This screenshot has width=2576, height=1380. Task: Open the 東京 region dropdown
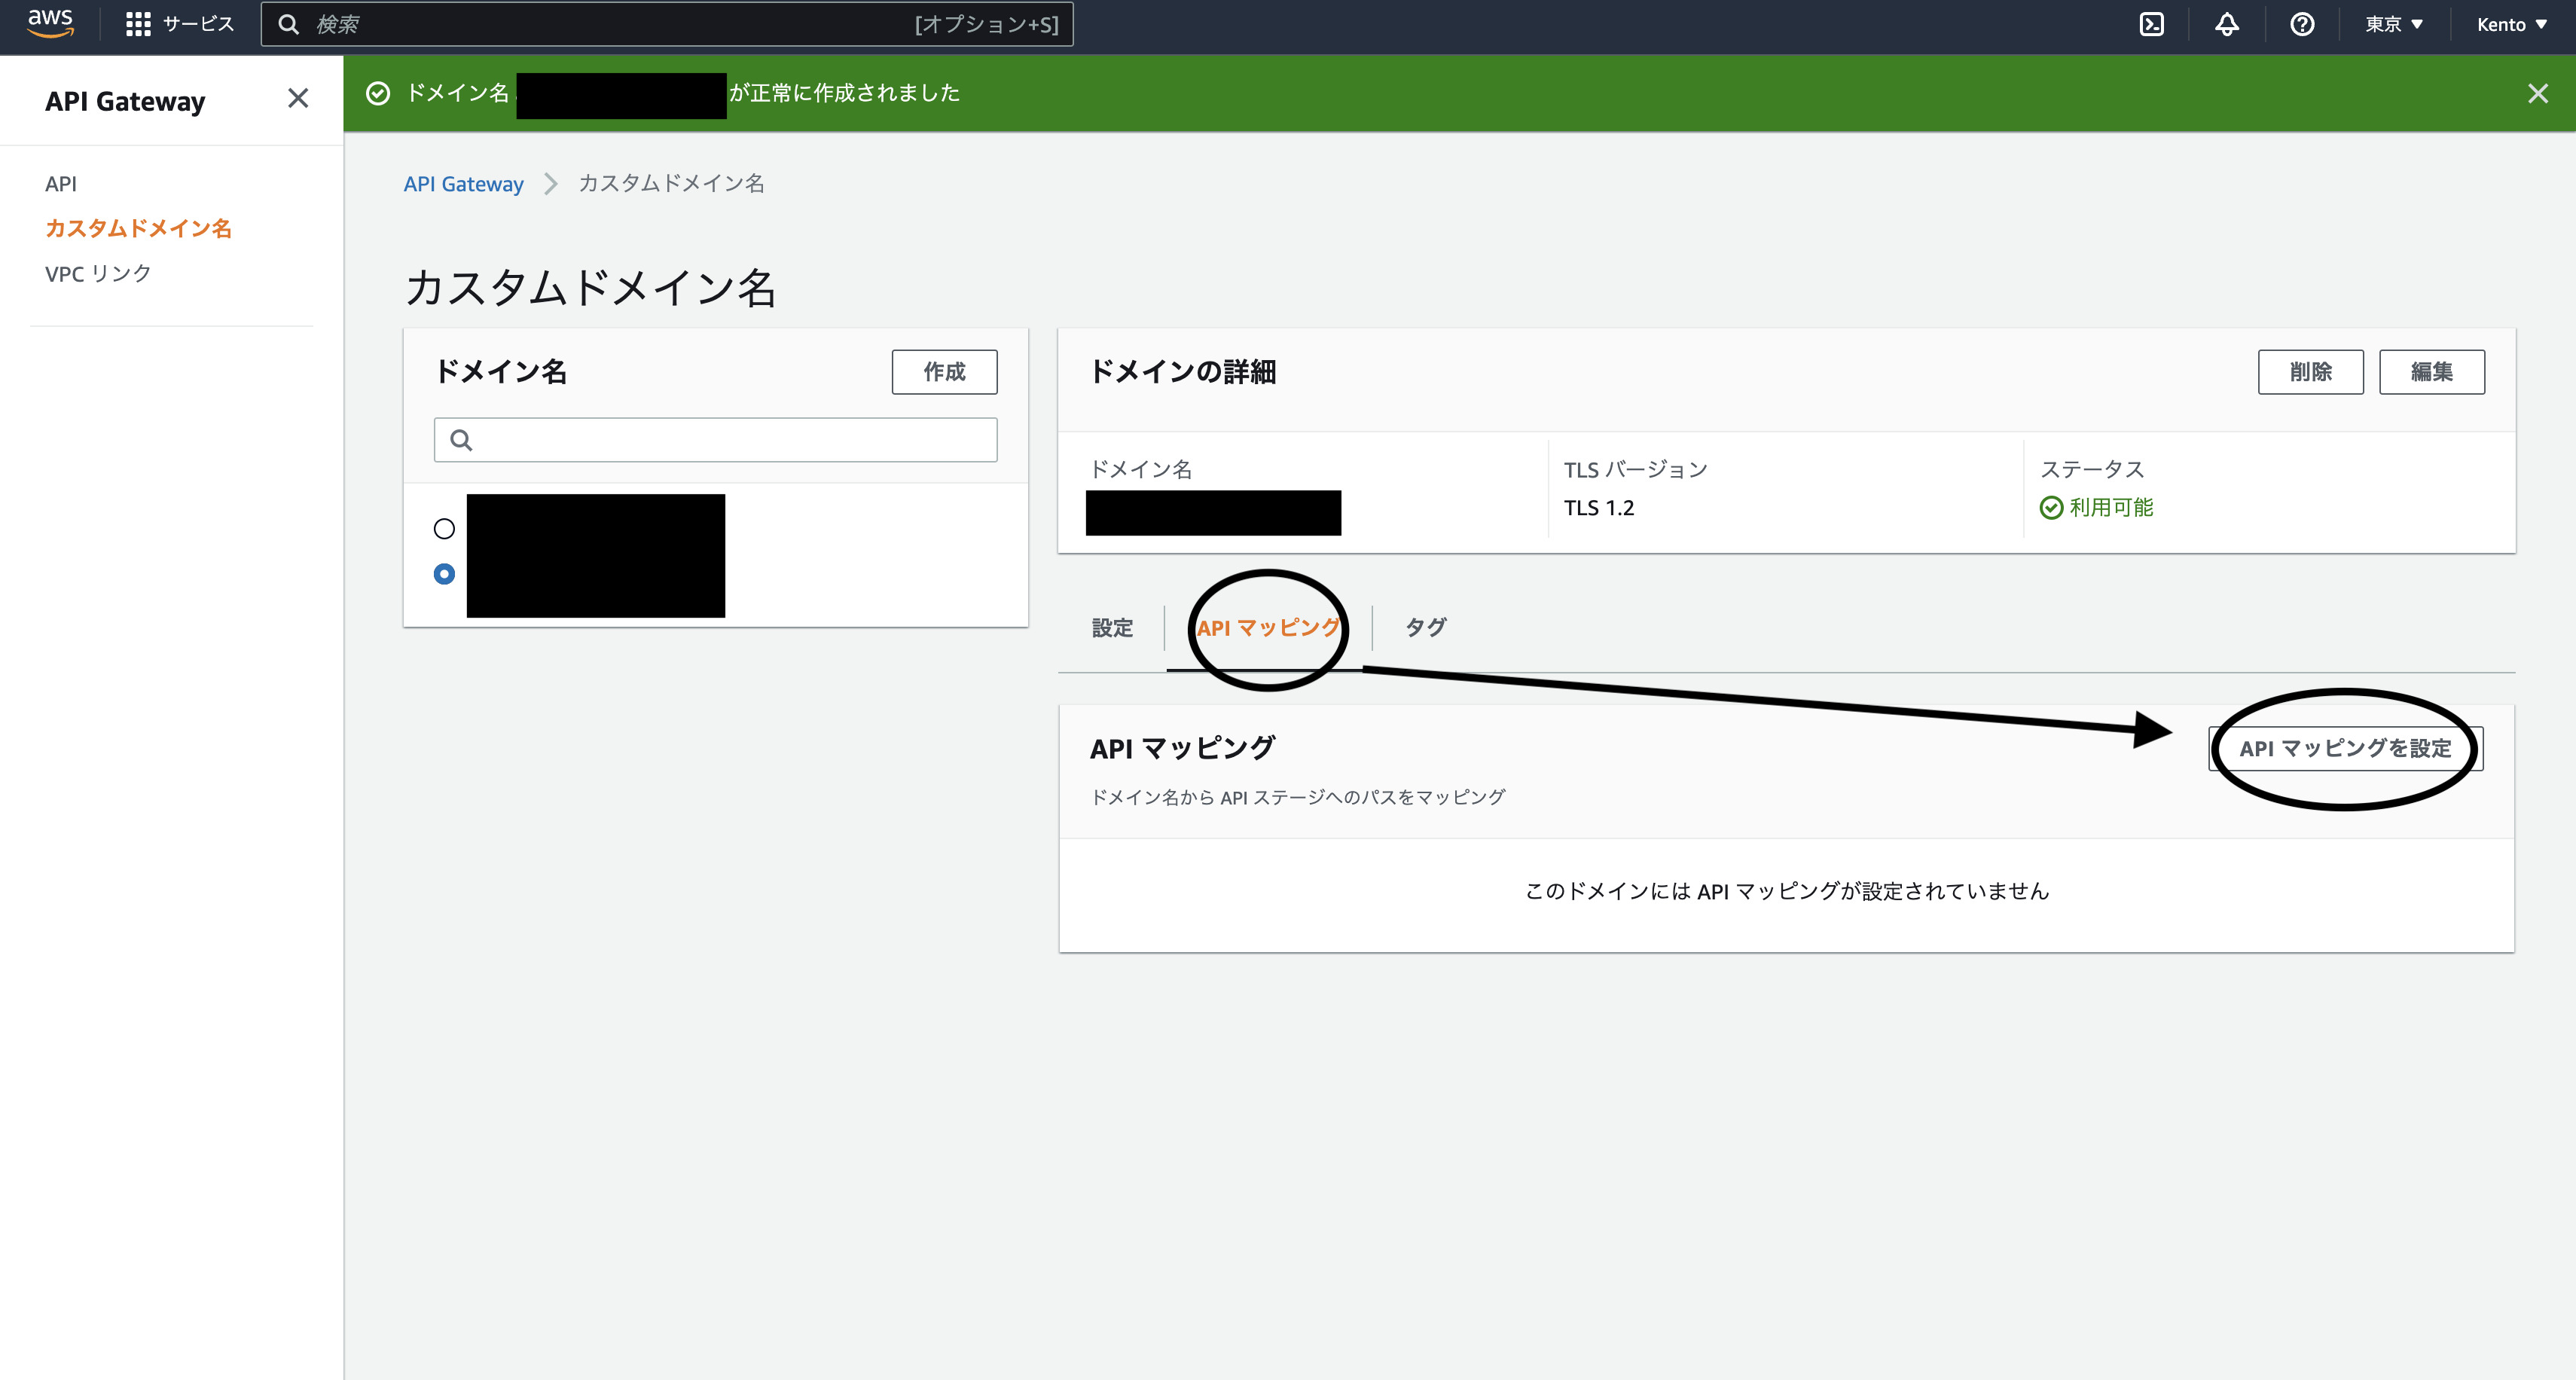[2394, 24]
